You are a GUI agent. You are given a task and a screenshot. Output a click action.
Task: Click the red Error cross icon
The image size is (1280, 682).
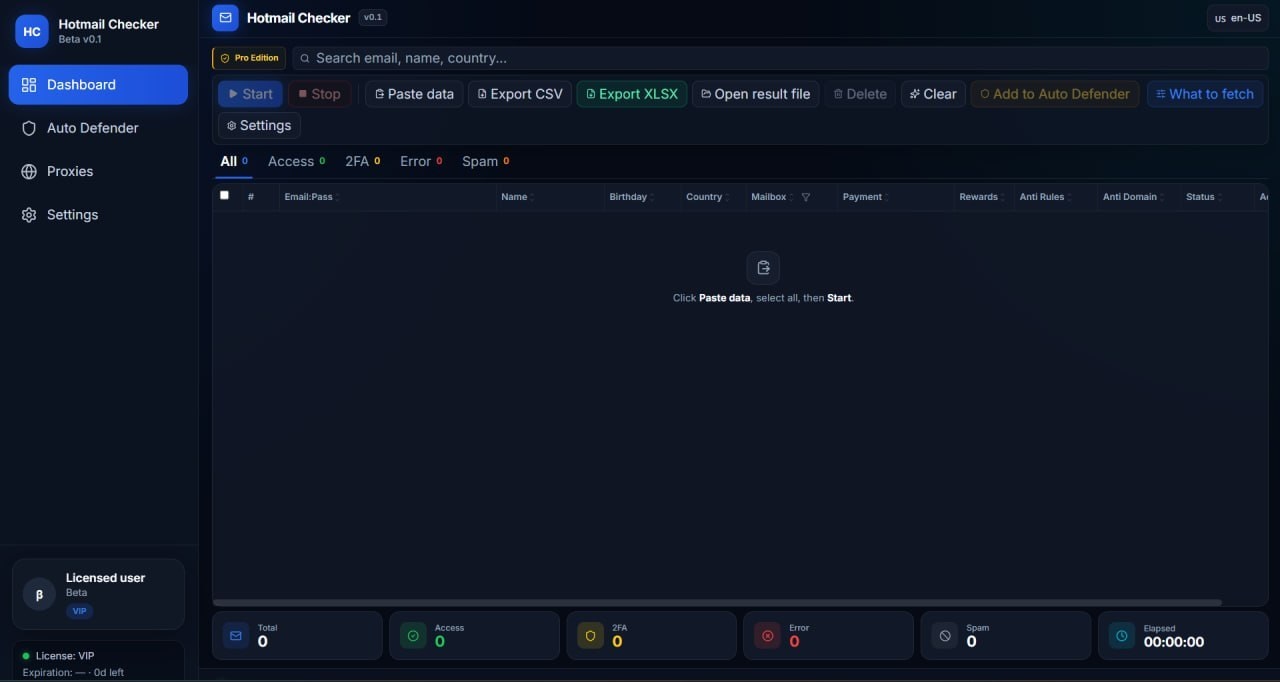point(767,635)
